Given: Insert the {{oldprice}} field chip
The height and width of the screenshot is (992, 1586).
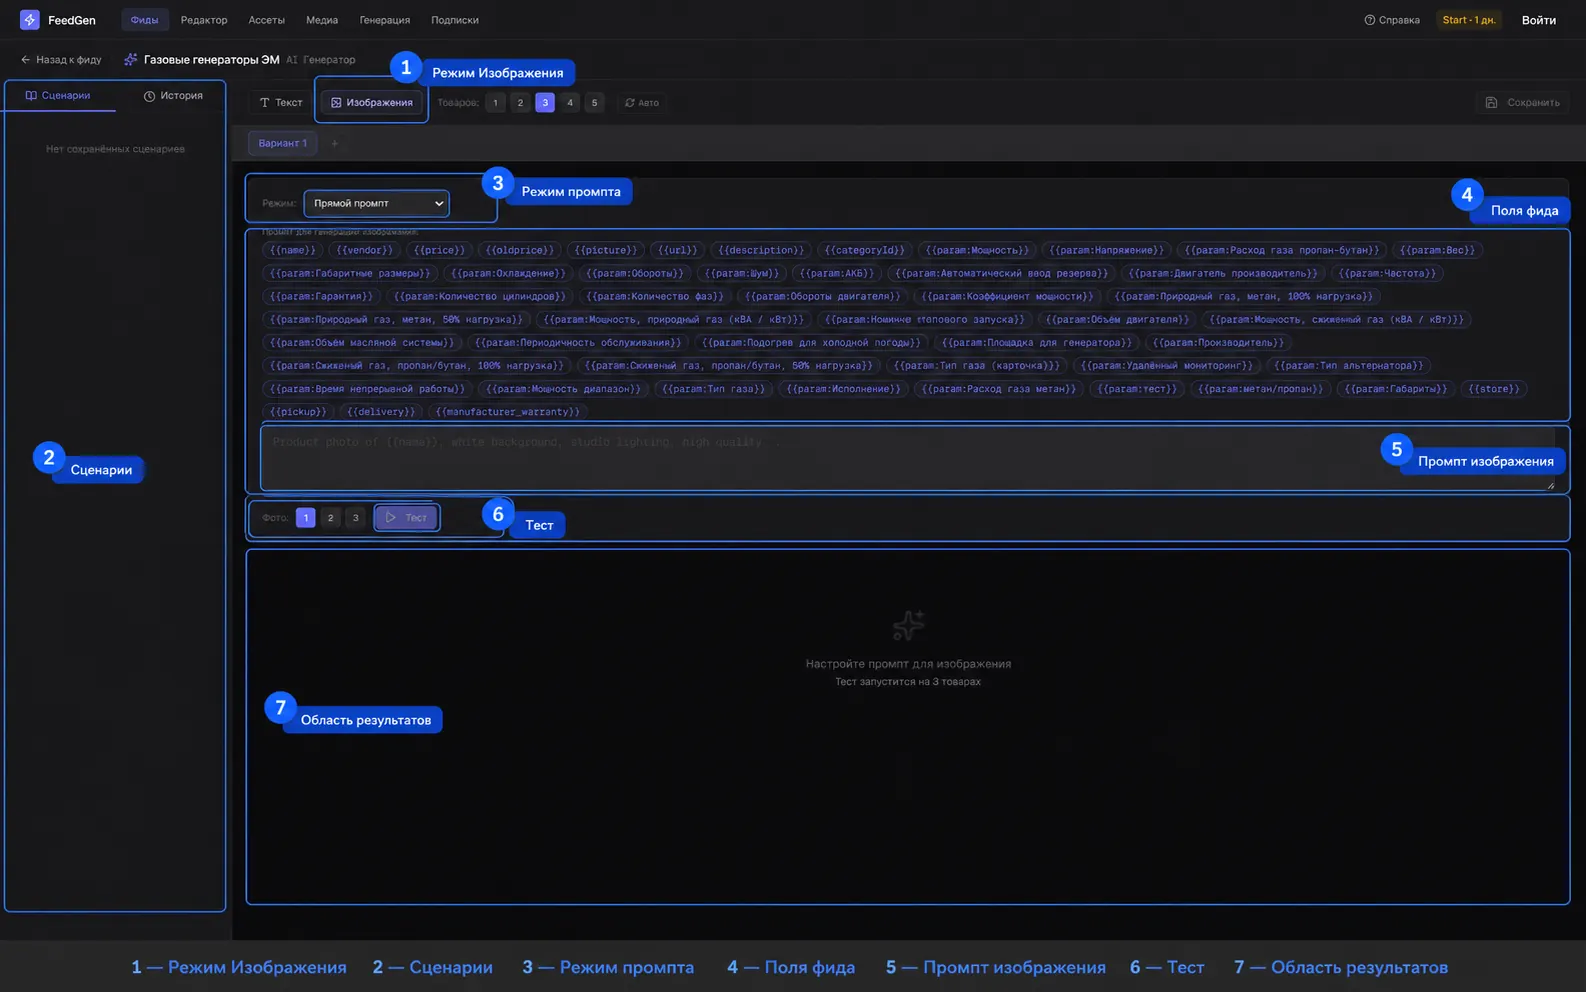Looking at the screenshot, I should point(519,250).
